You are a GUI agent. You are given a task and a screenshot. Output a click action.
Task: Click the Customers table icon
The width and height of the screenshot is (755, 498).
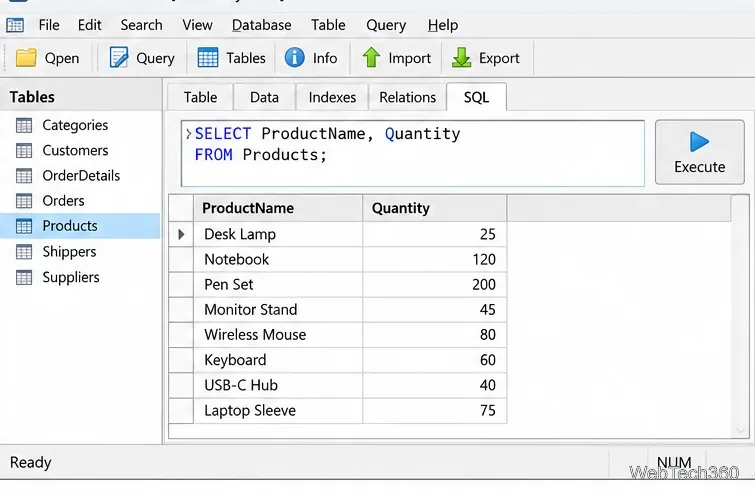coord(24,151)
